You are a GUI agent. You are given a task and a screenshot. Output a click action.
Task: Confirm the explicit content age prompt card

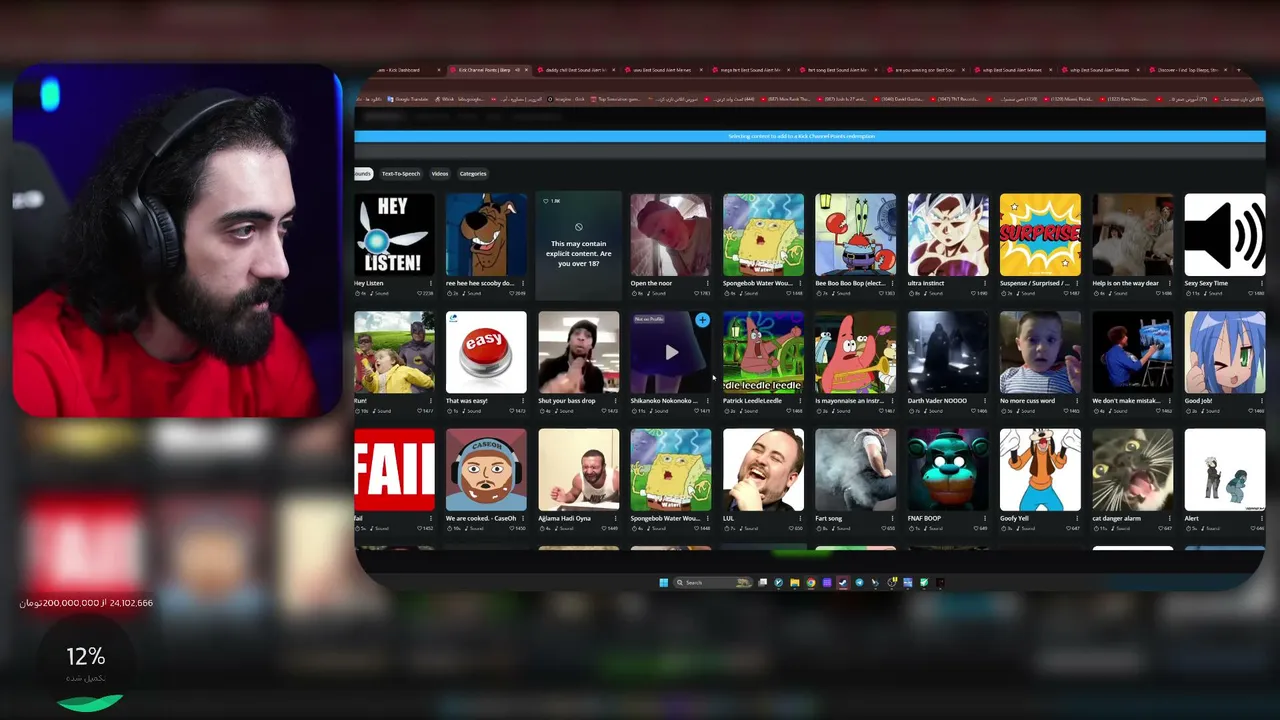[x=578, y=246]
